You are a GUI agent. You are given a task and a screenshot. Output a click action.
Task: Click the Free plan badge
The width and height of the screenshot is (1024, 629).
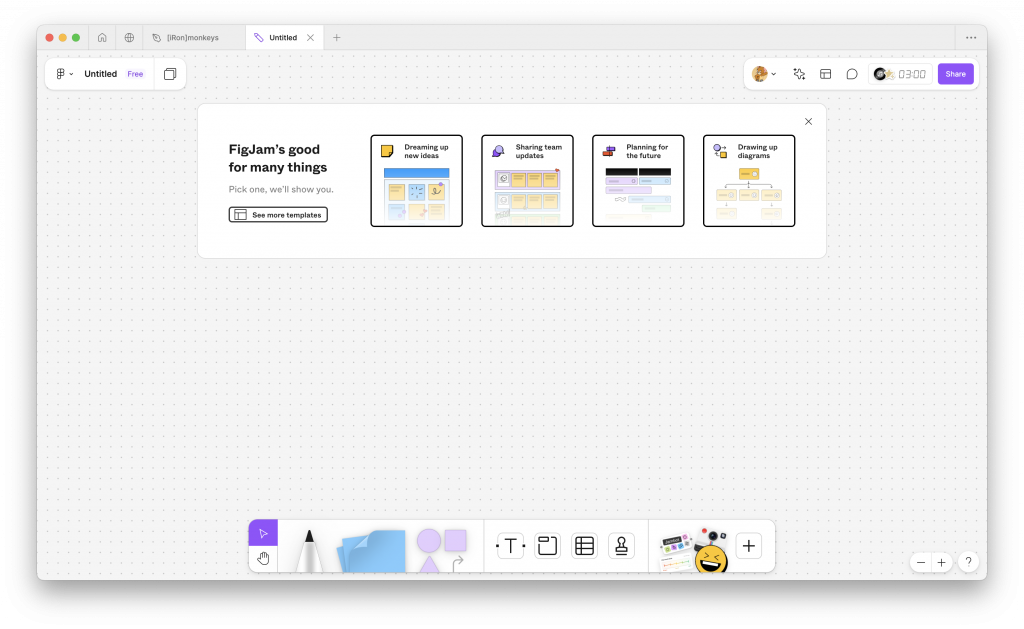click(x=135, y=74)
